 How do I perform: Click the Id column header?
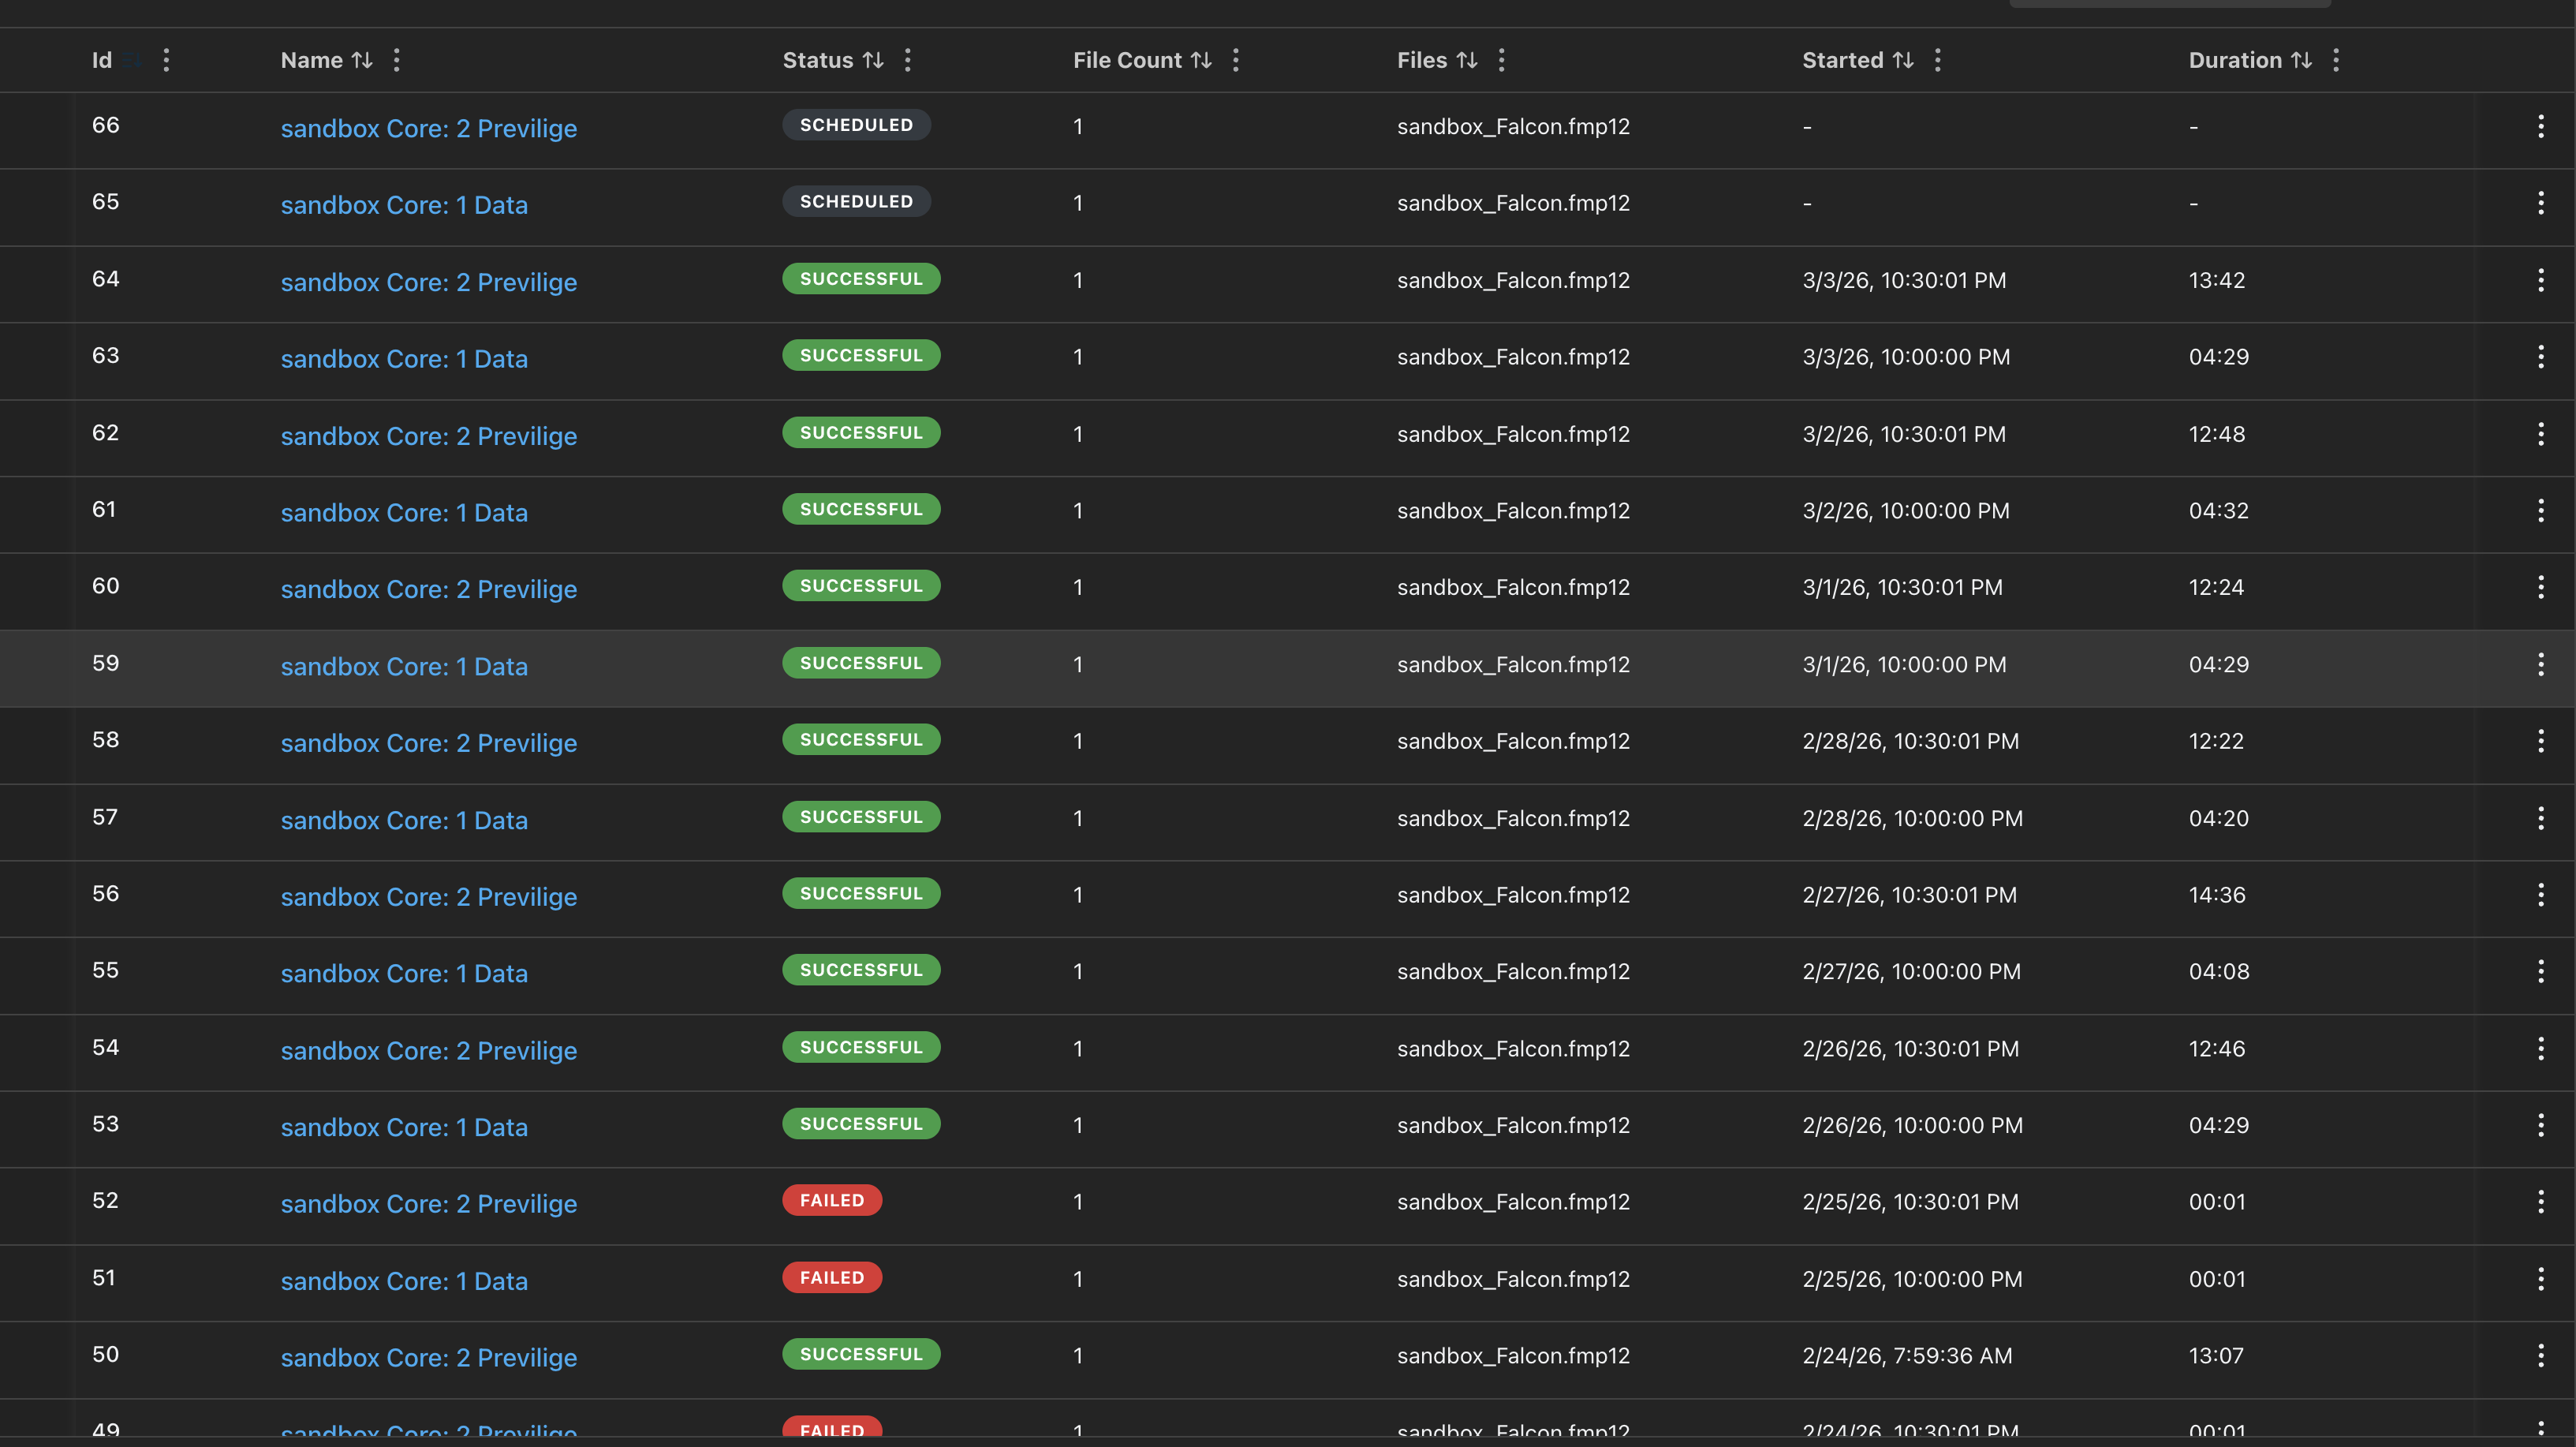point(102,60)
